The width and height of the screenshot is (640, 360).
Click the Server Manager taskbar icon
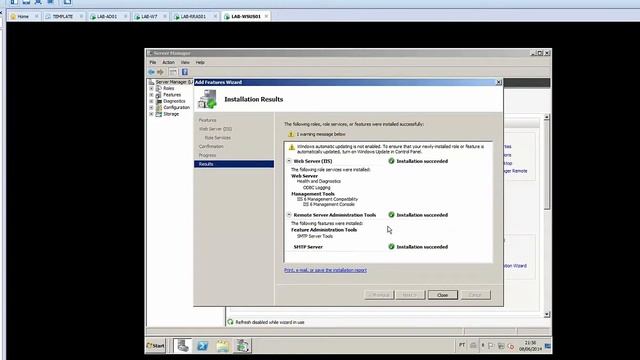pyautogui.click(x=183, y=346)
